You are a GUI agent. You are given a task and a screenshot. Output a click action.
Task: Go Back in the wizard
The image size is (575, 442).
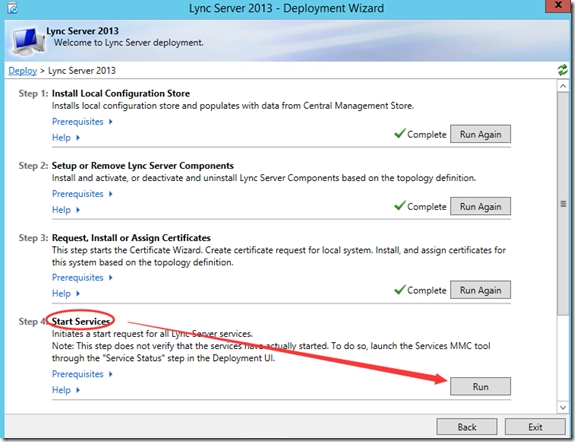point(466,427)
